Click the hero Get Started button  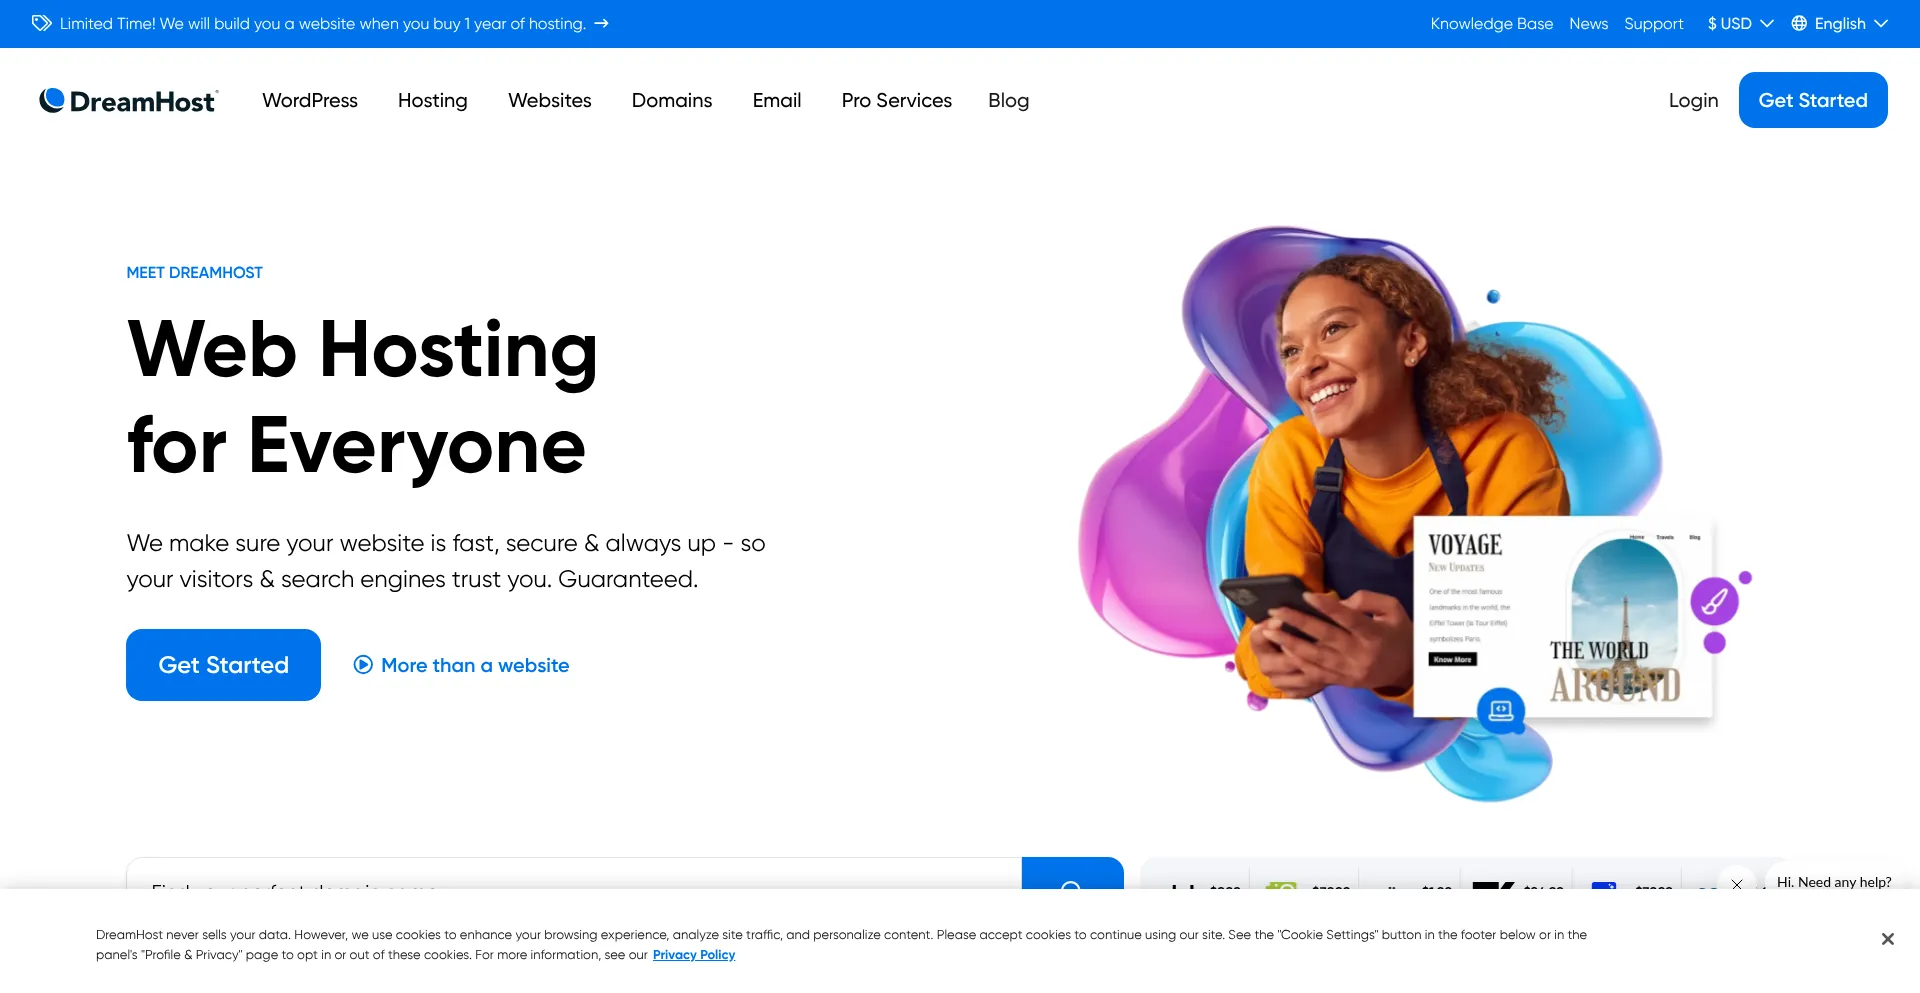223,665
